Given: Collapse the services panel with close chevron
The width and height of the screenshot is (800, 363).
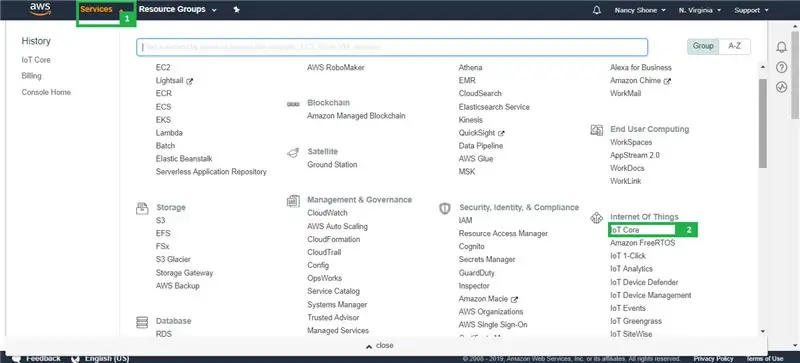Looking at the screenshot, I should 380,346.
